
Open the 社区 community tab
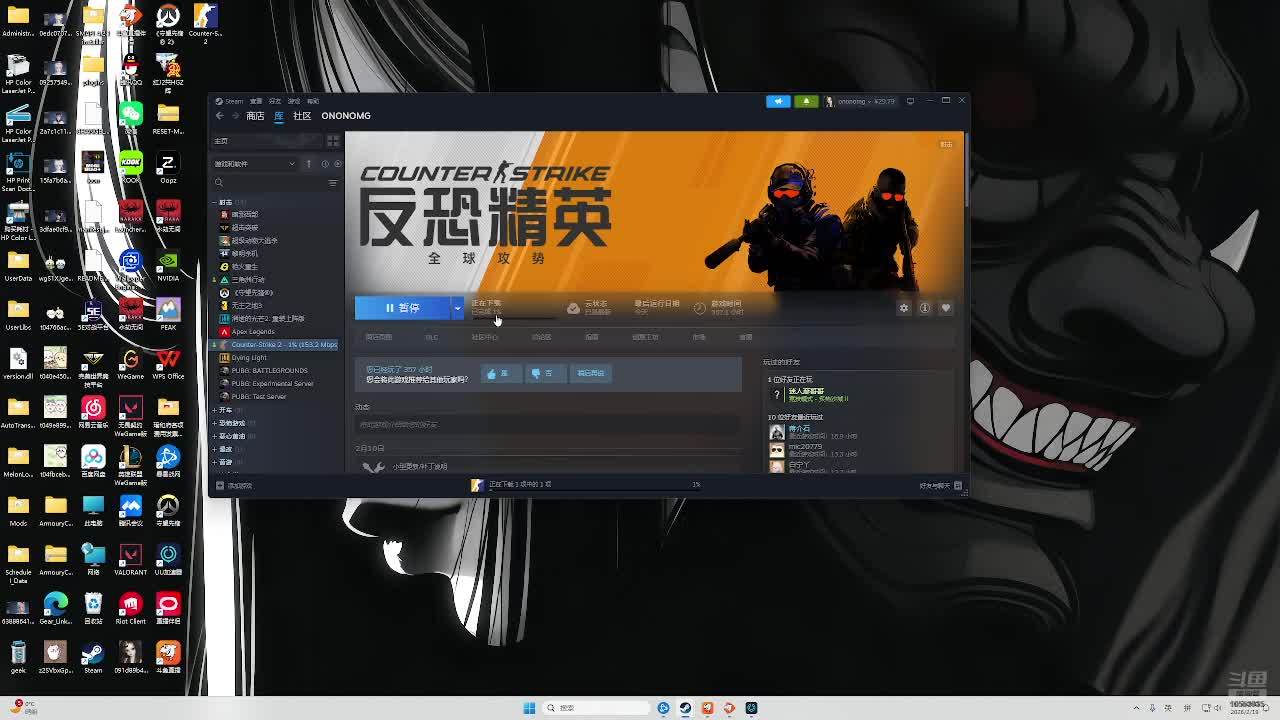click(301, 116)
